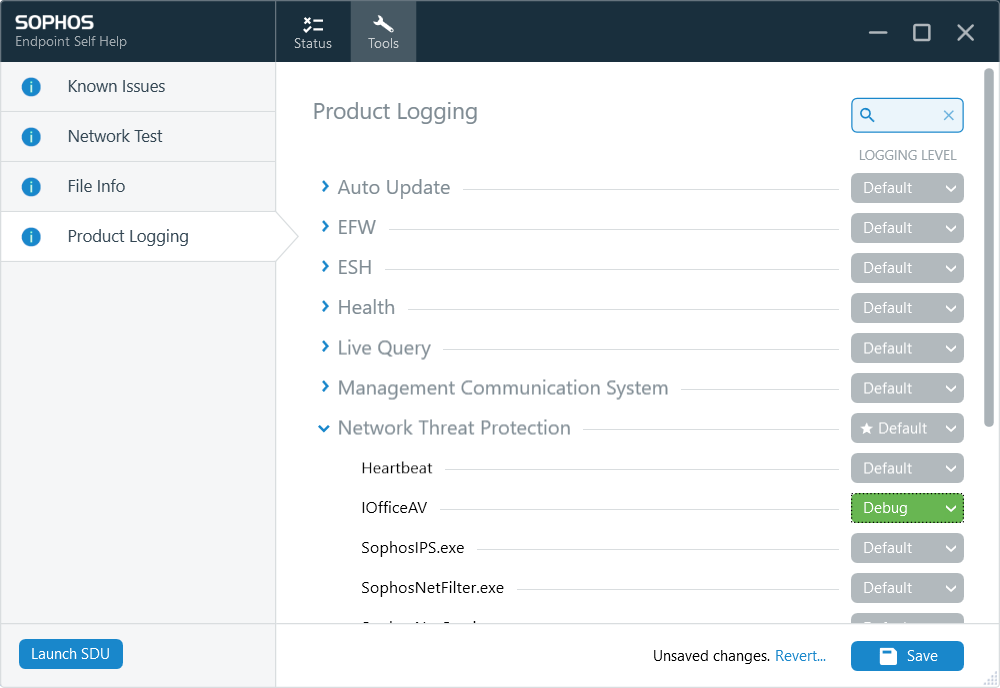Click the magnifier icon in search box
Image resolution: width=1000 pixels, height=688 pixels.
[868, 116]
